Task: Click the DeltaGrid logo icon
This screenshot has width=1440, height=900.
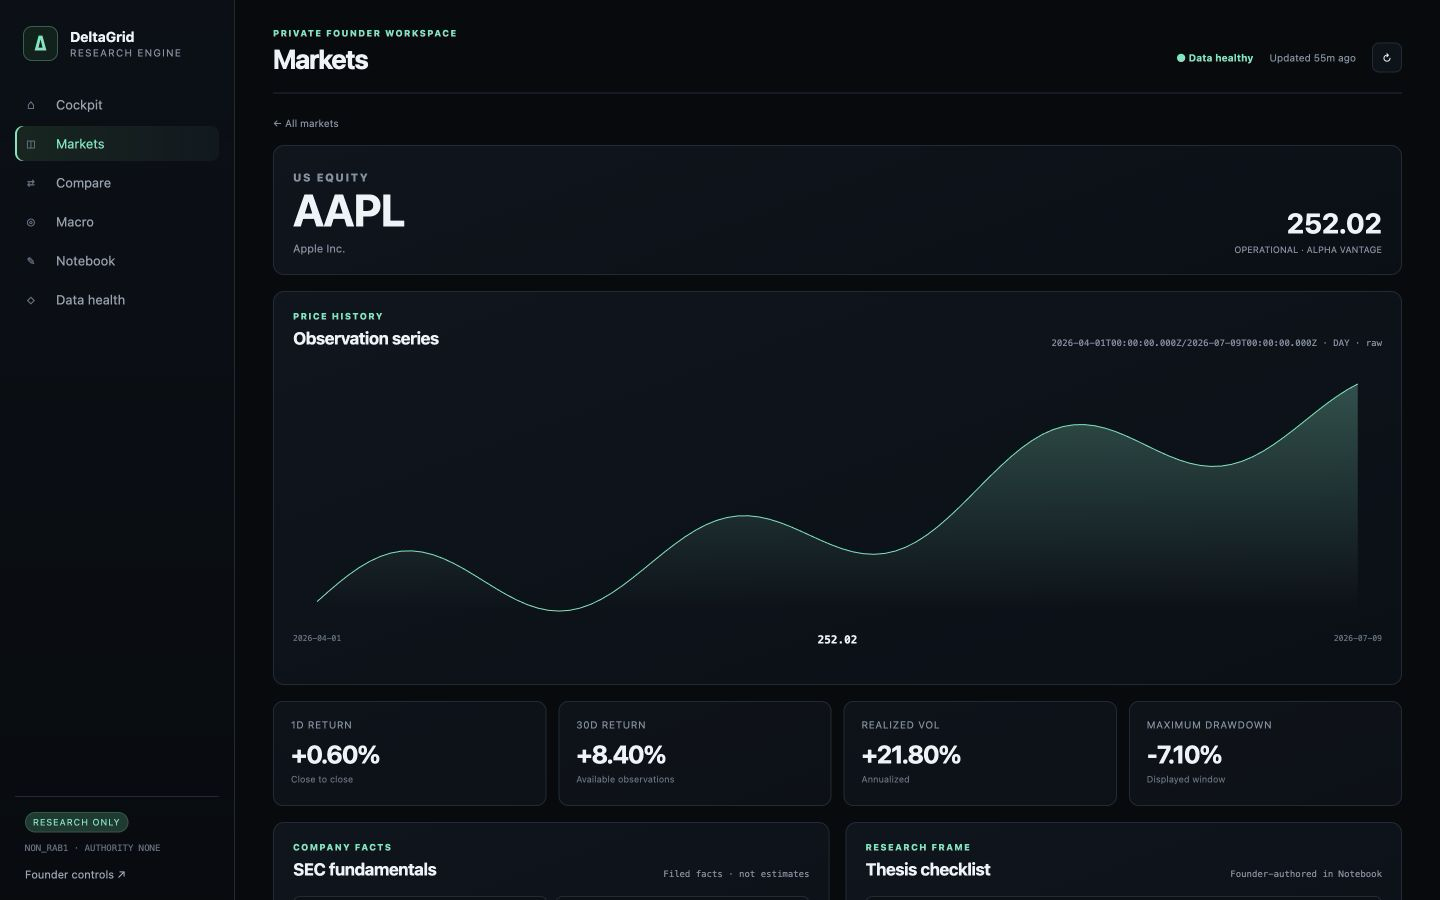Action: coord(40,44)
